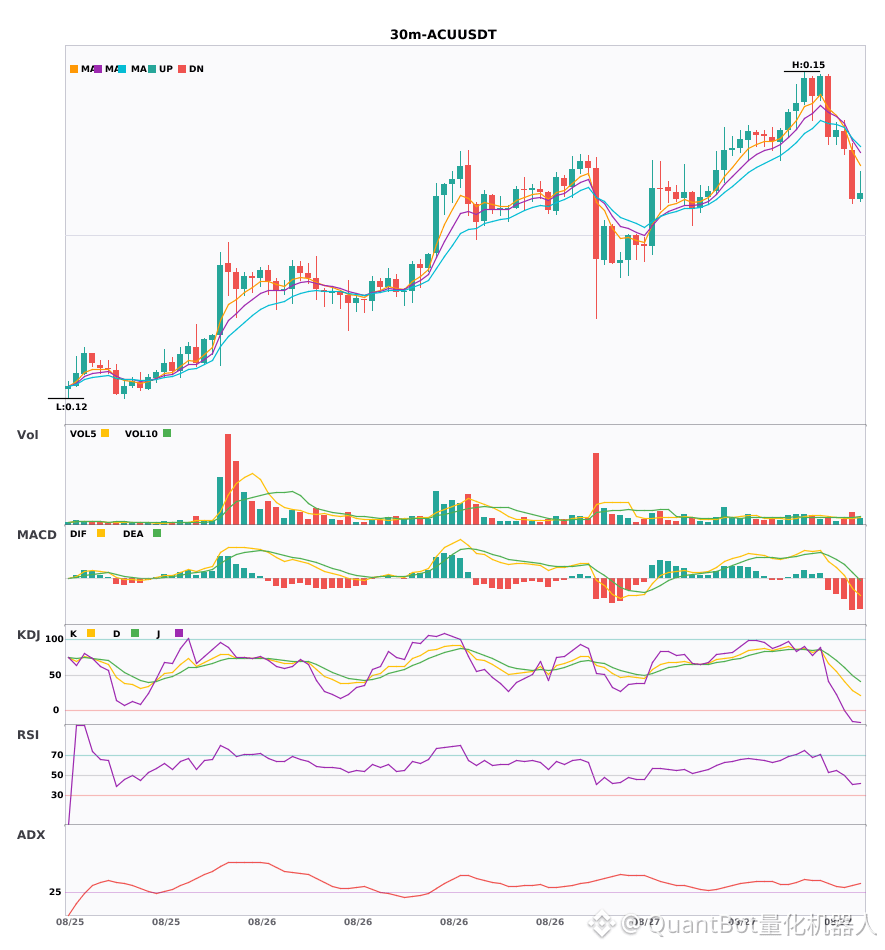This screenshot has width=885, height=950.
Task: Click the KDJ panel label
Action: pyautogui.click(x=28, y=635)
